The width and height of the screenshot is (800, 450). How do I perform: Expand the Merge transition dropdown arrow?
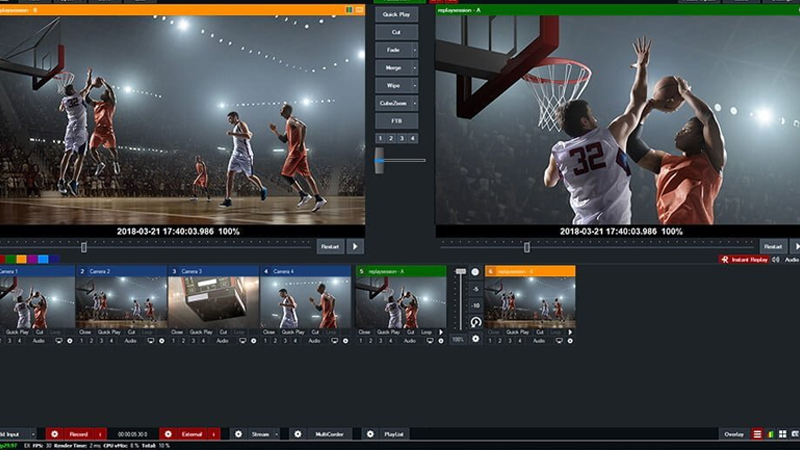(413, 67)
